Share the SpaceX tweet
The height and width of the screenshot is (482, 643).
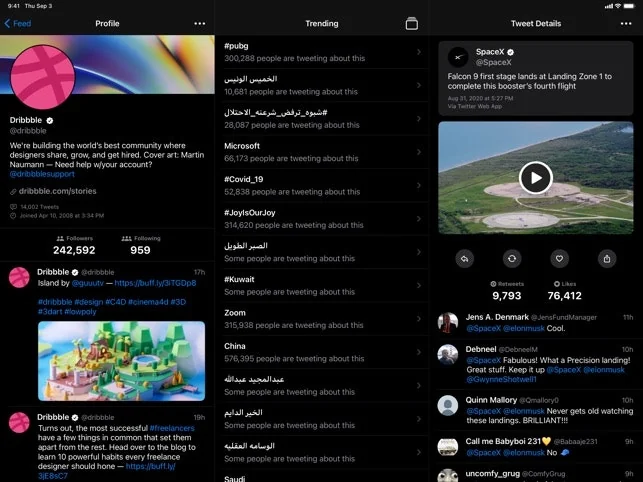click(607, 259)
